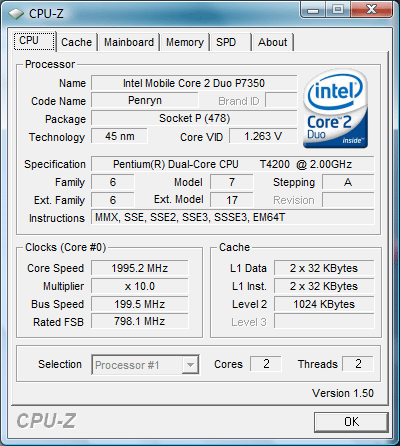Click the empty Revision field
The width and height of the screenshot is (400, 446).
(348, 200)
